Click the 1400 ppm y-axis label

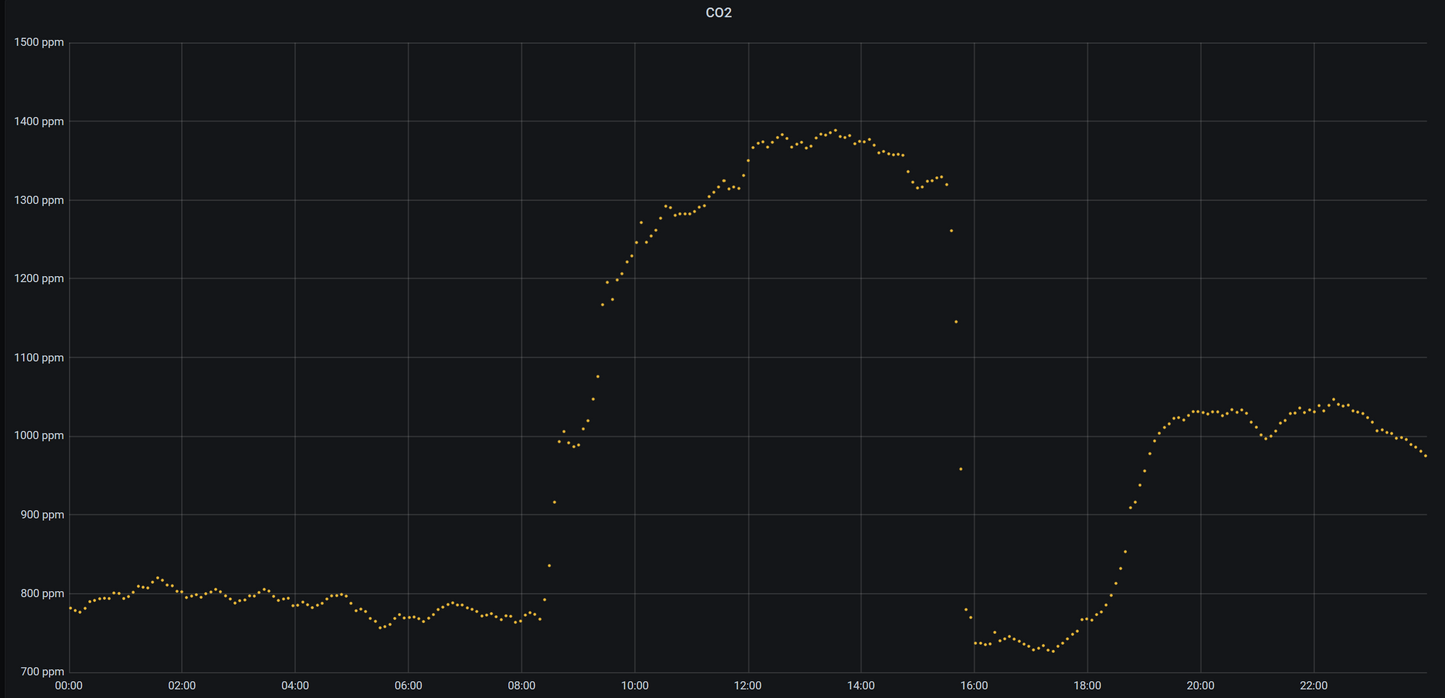click(39, 122)
